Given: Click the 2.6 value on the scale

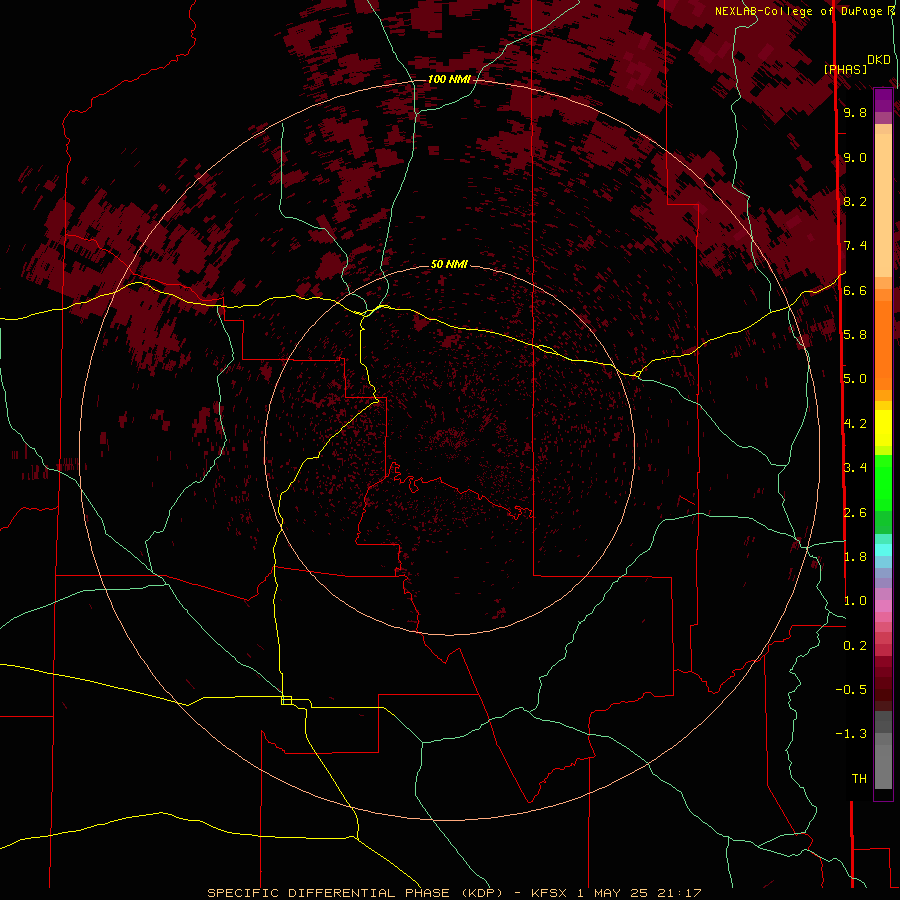Looking at the screenshot, I should click(x=855, y=513).
